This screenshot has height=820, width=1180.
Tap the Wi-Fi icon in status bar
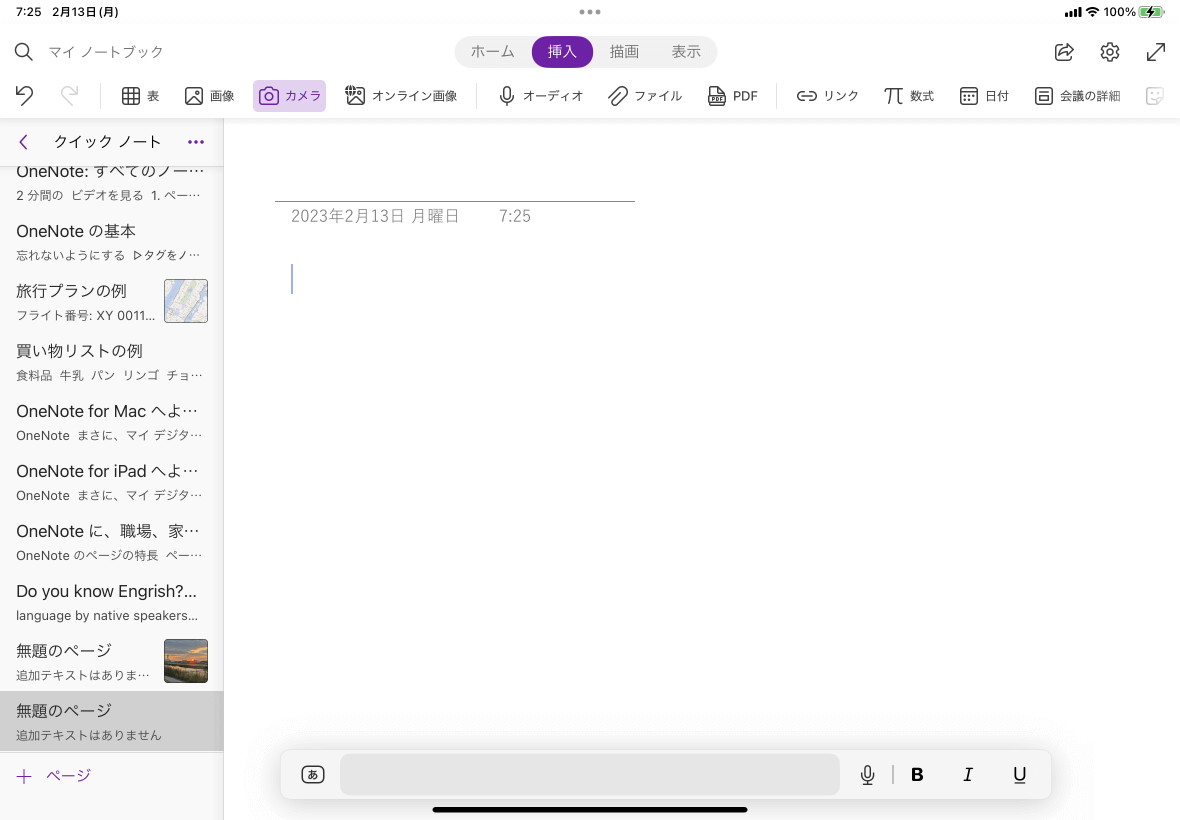1092,12
